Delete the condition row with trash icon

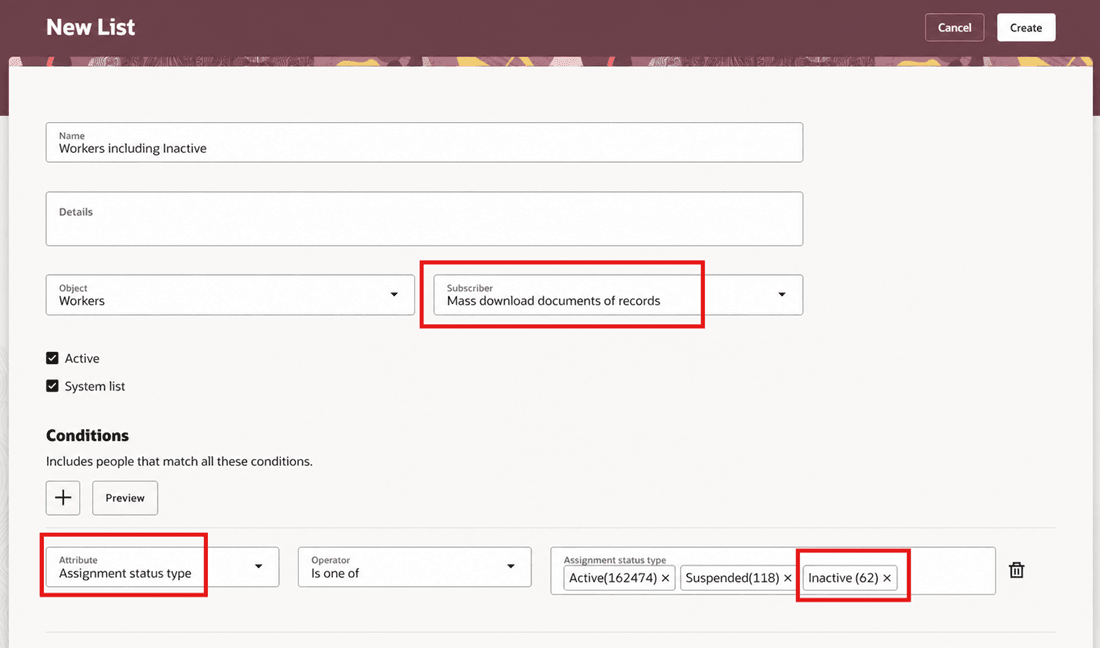point(1016,570)
